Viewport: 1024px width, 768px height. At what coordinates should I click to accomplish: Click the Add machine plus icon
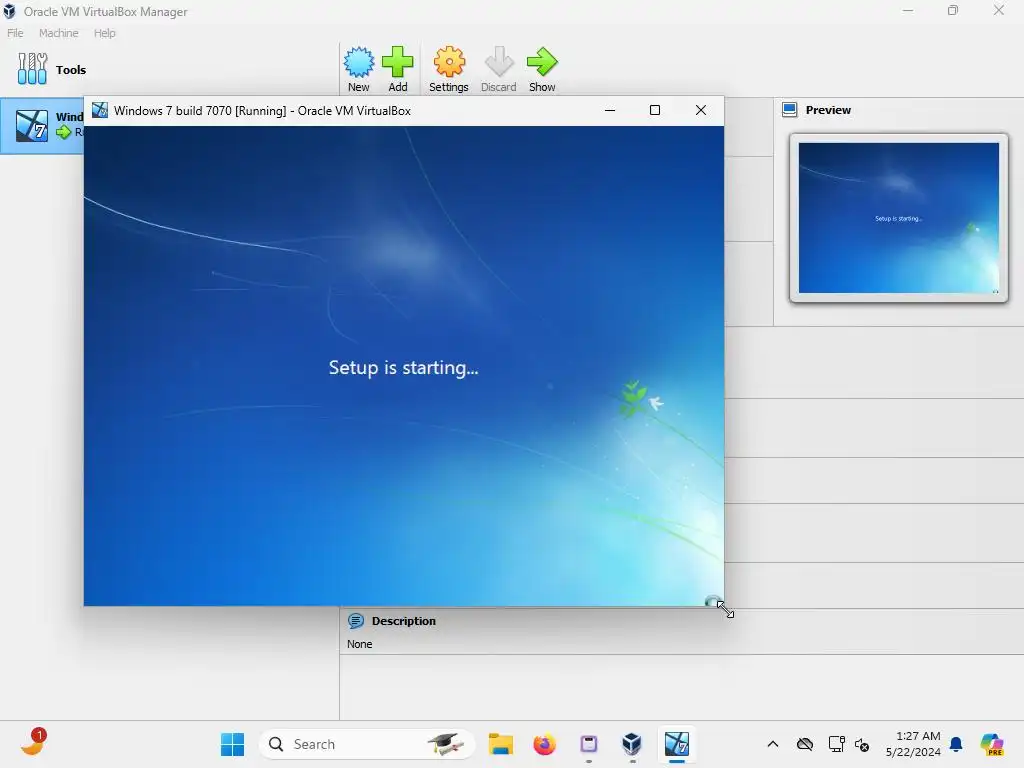coord(397,63)
